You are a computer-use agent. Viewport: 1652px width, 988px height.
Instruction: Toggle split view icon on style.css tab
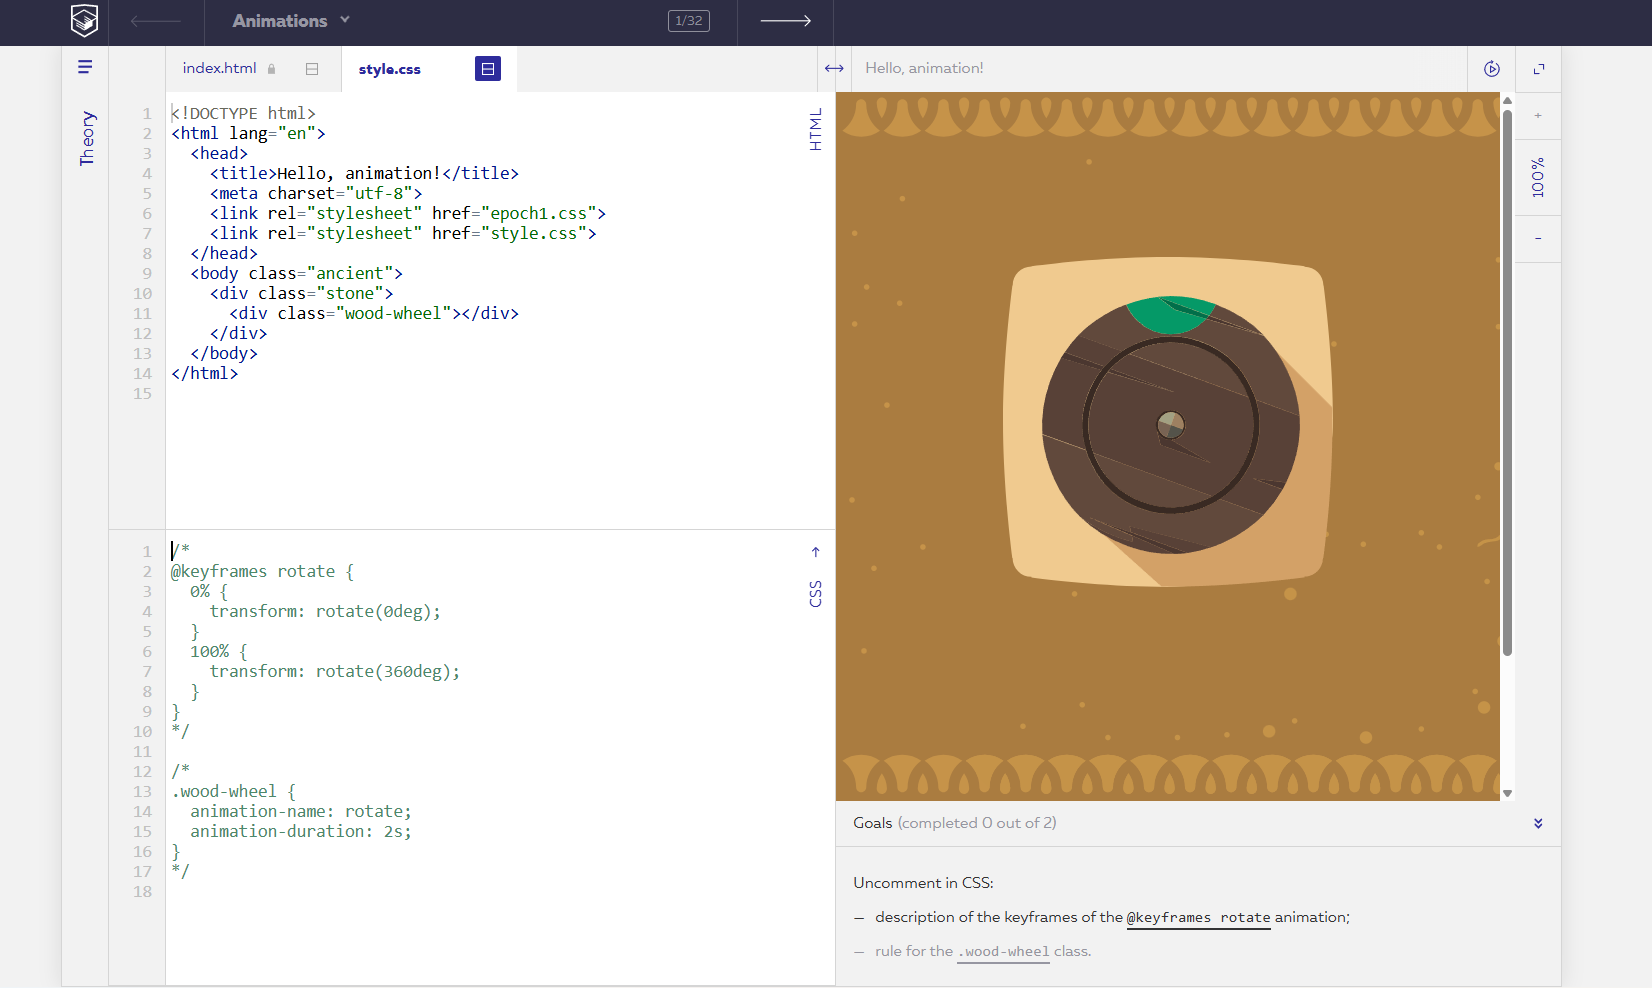pos(488,69)
